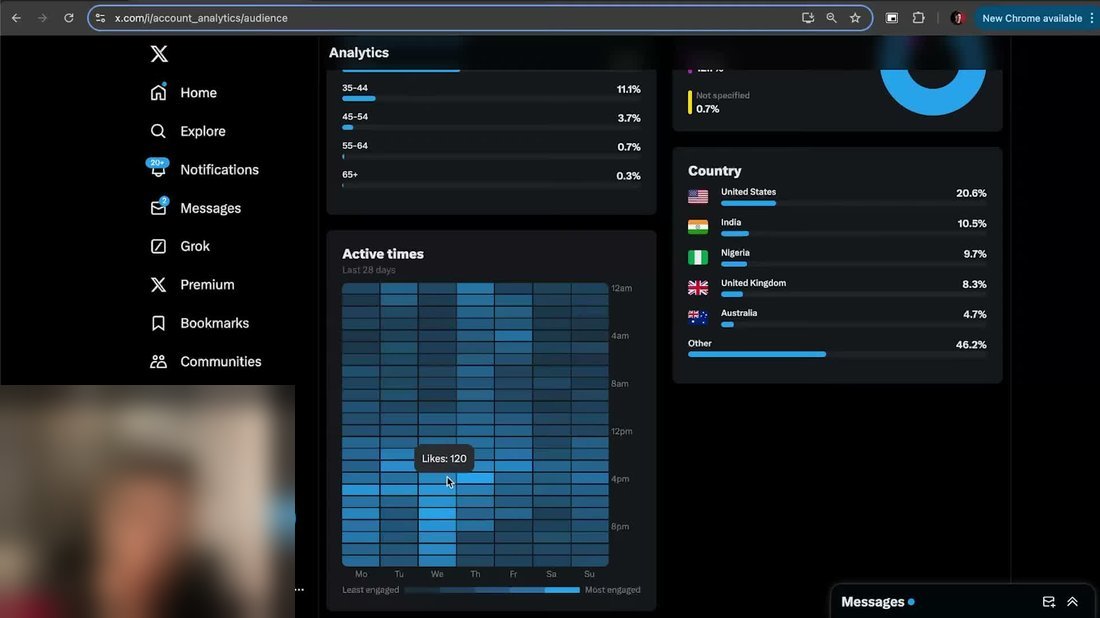Open Bookmarks in the sidebar

point(199,323)
